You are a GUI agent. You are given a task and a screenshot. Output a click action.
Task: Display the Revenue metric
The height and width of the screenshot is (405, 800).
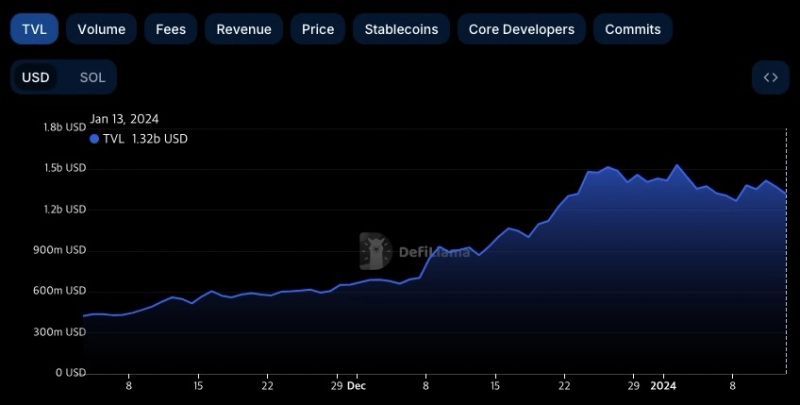click(244, 29)
